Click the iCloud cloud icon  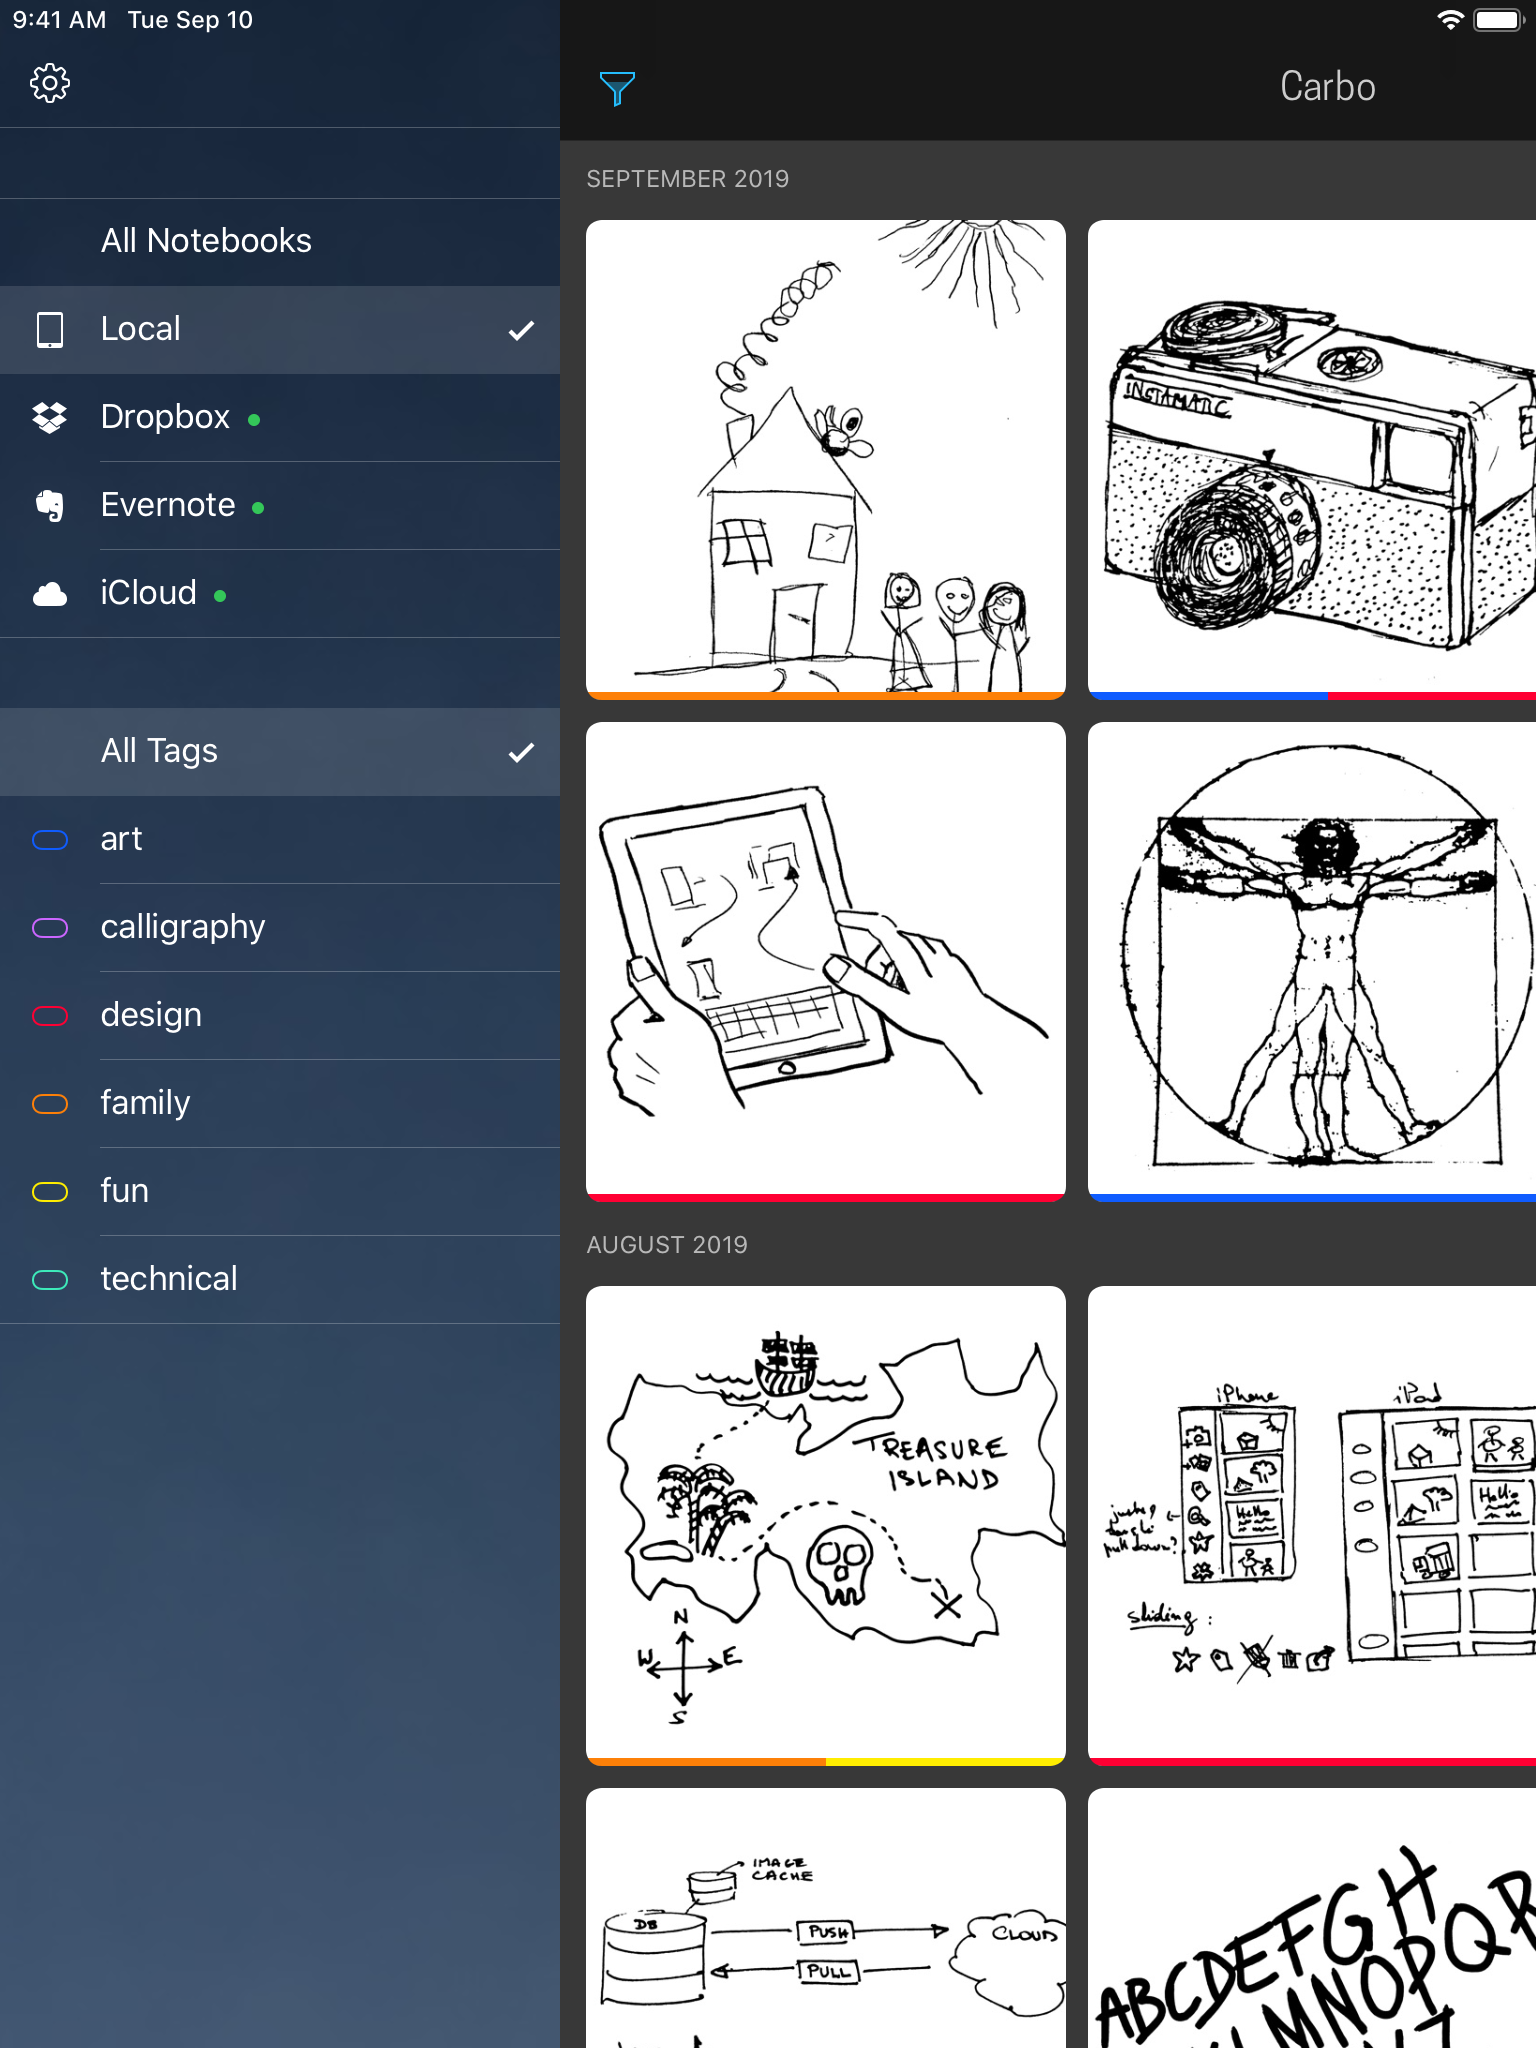pos(50,595)
